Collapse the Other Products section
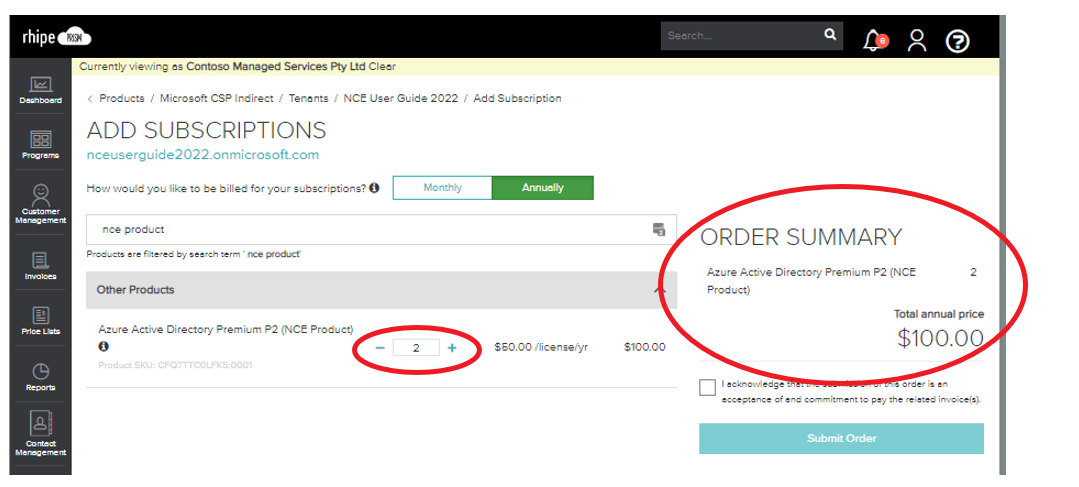1079x487 pixels. click(658, 290)
